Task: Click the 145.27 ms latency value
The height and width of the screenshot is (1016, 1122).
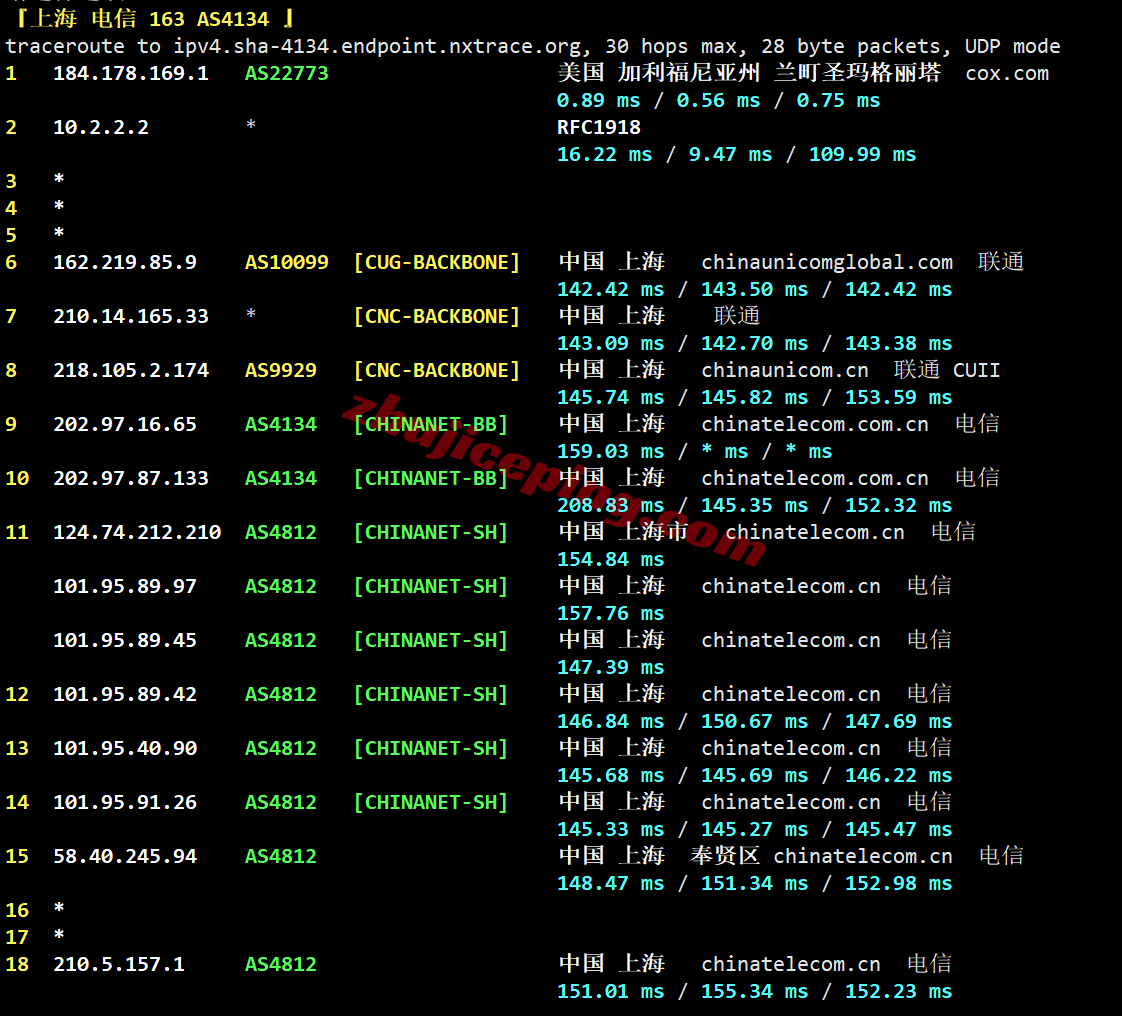Action: click(754, 830)
